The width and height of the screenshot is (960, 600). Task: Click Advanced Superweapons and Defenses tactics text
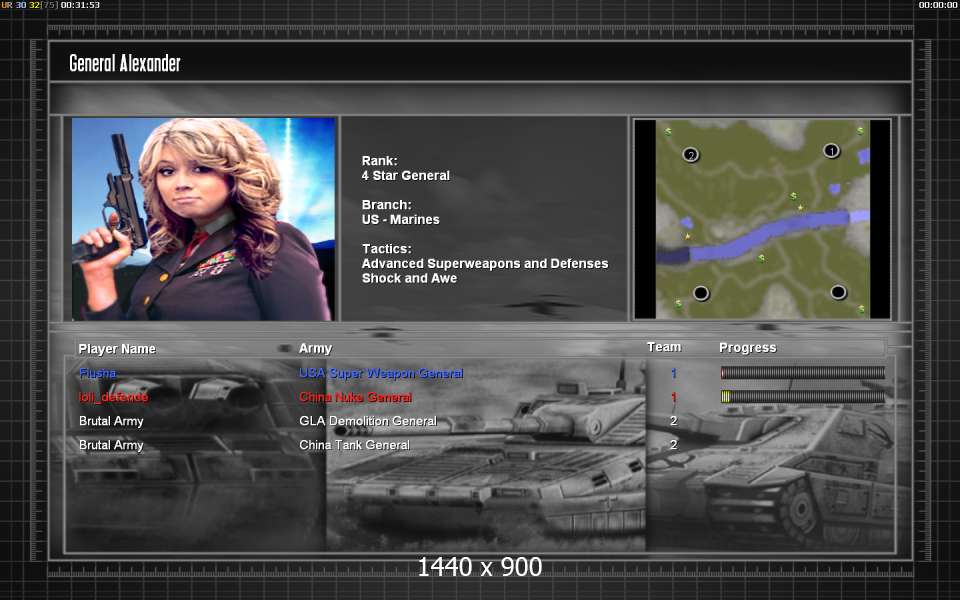[x=485, y=264]
